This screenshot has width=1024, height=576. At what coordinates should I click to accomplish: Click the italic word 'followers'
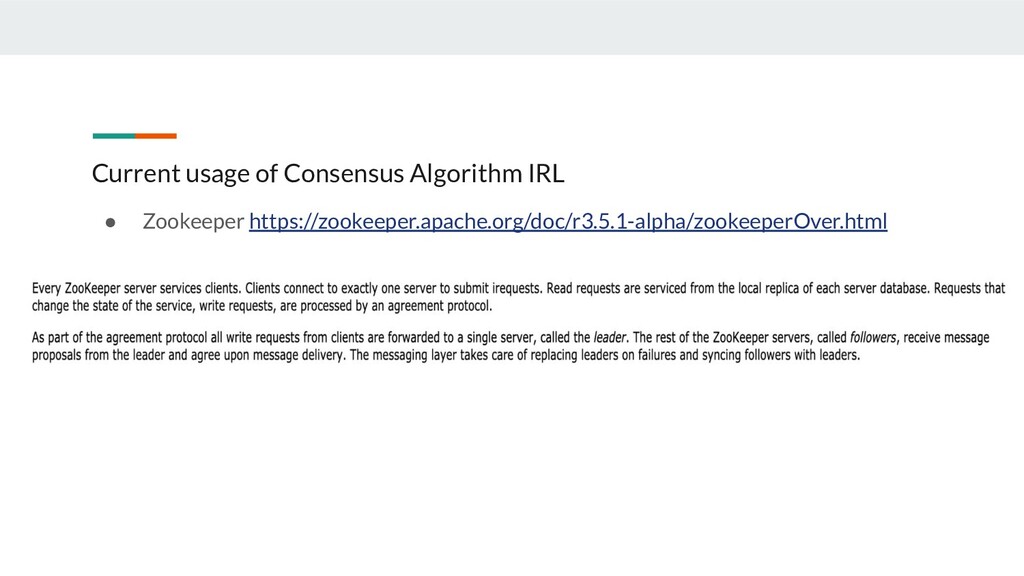click(873, 338)
